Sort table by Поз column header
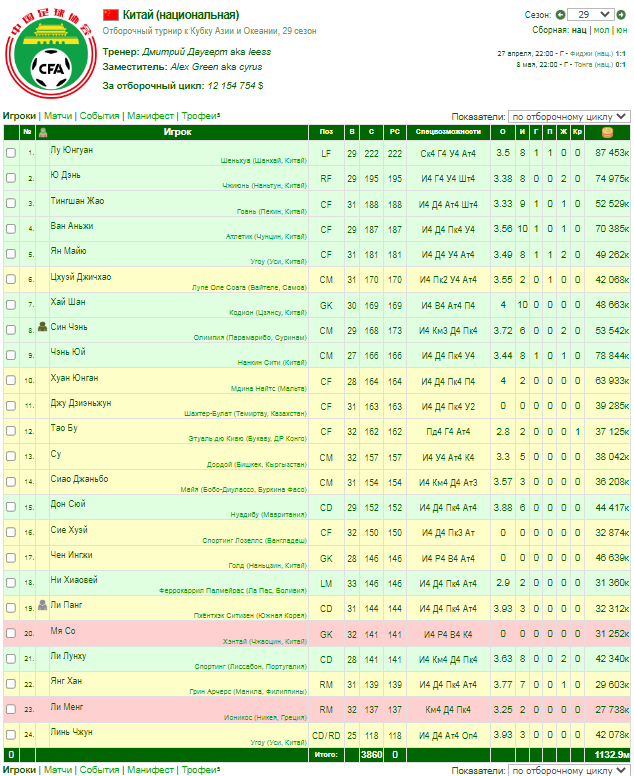634x776 pixels. pos(326,132)
